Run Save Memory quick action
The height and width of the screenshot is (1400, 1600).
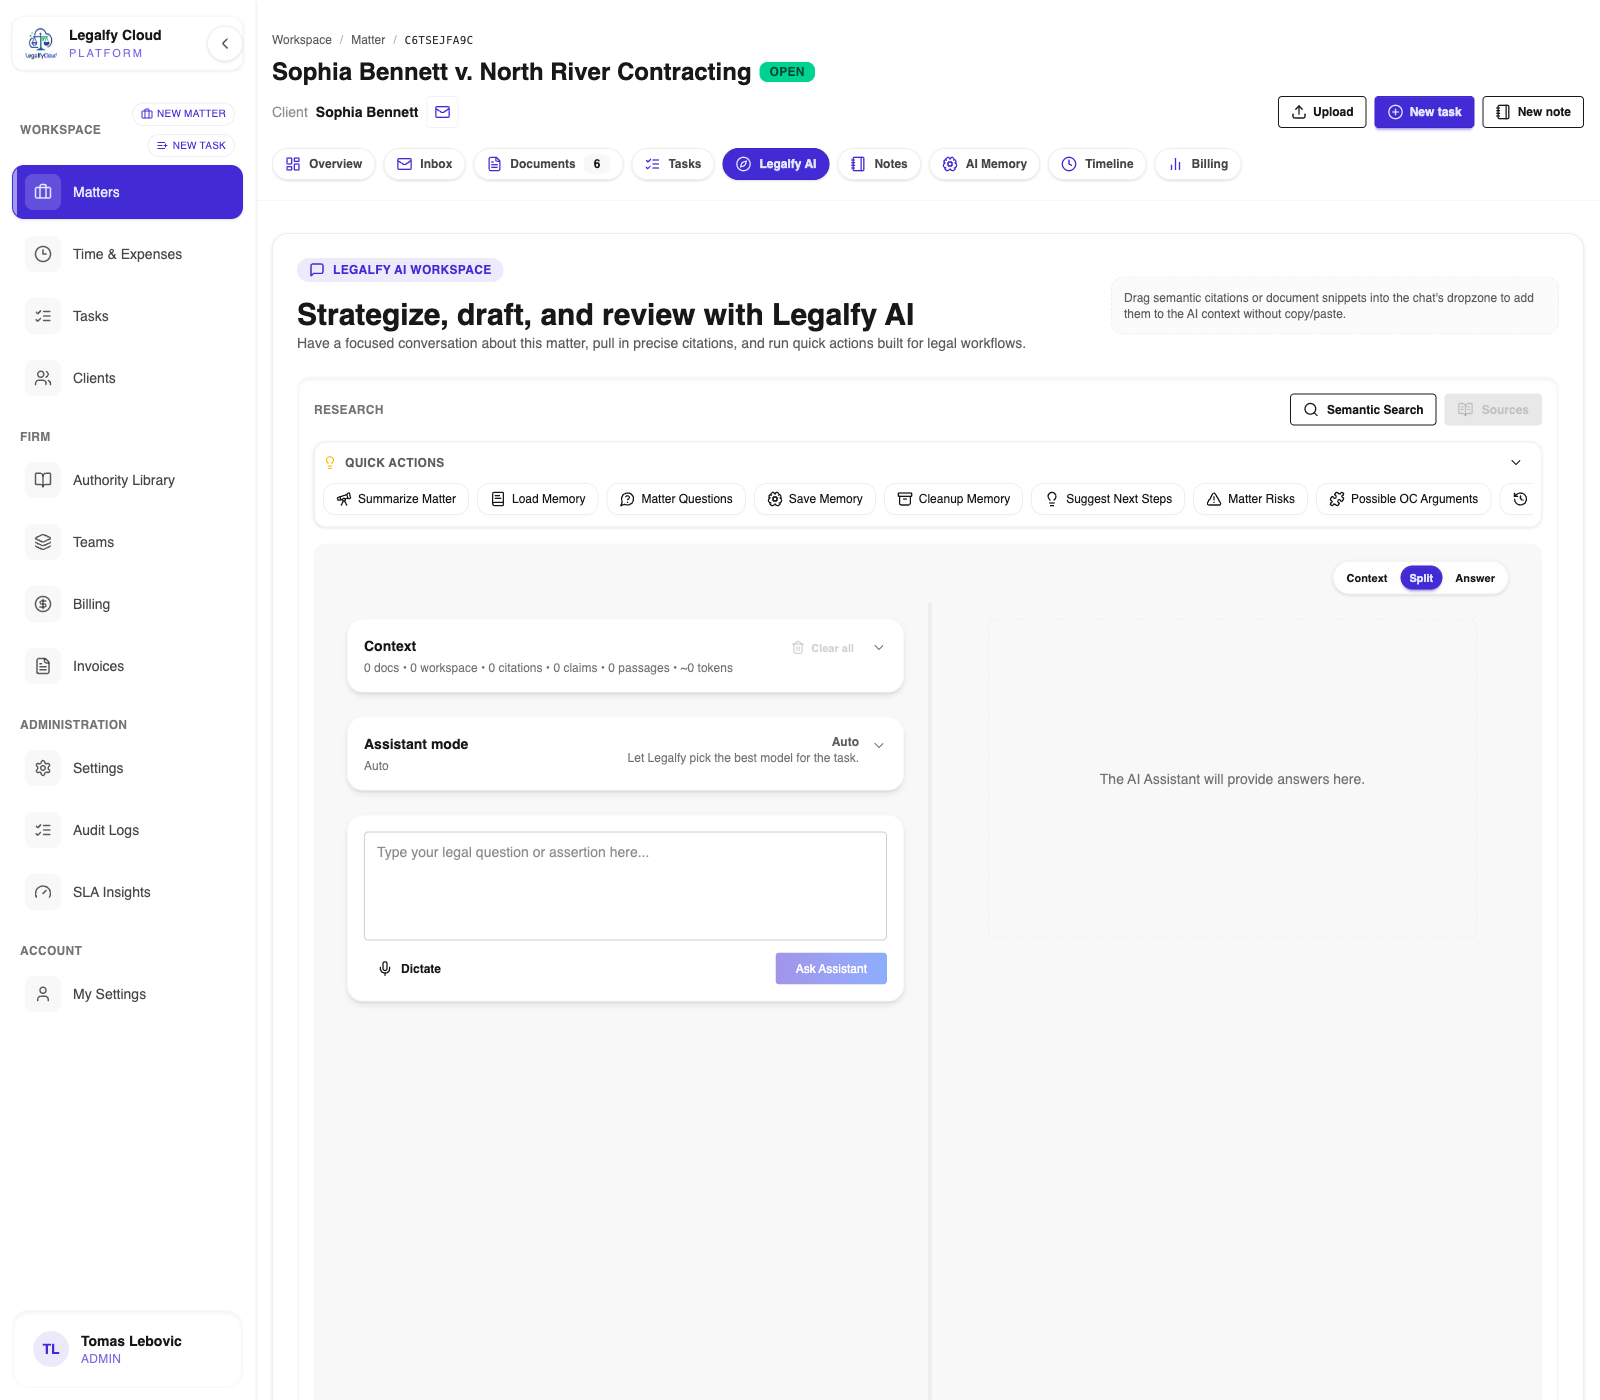tap(815, 499)
